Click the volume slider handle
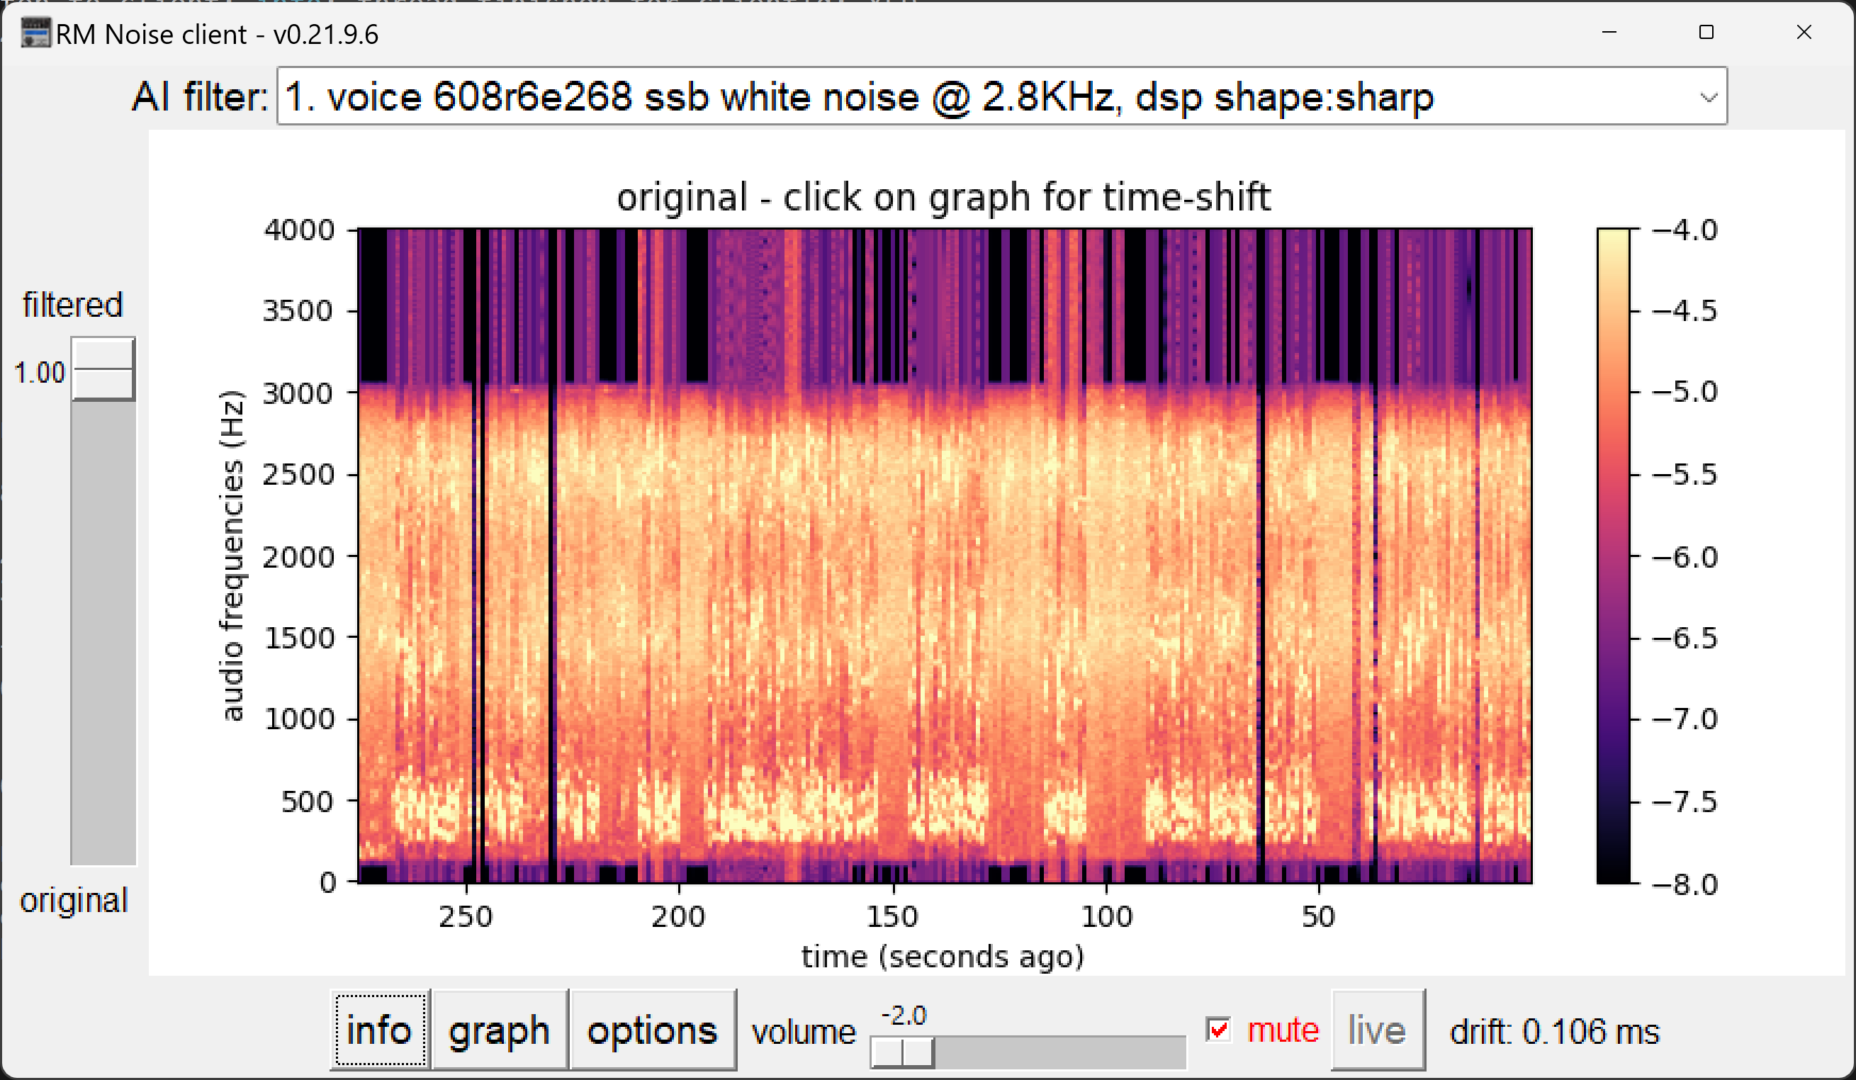Image resolution: width=1856 pixels, height=1080 pixels. point(903,1053)
